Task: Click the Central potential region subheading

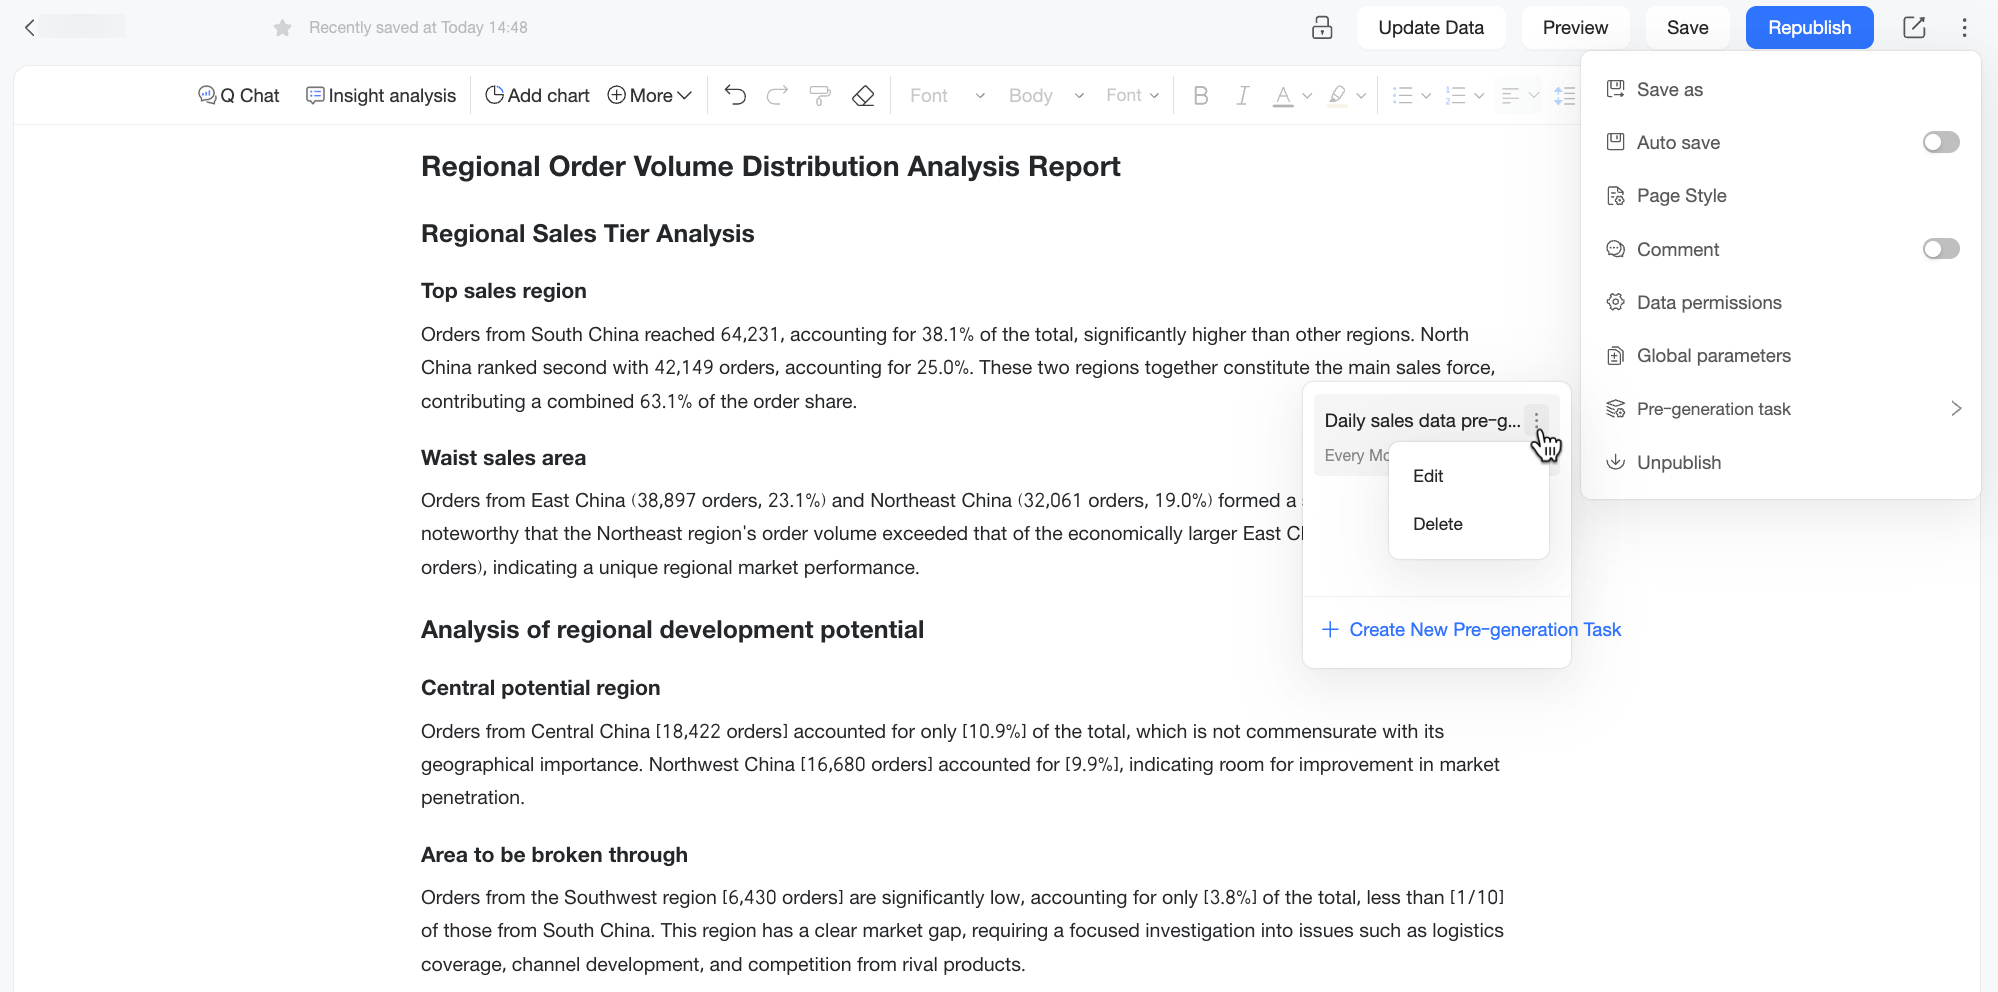Action: coord(540,688)
